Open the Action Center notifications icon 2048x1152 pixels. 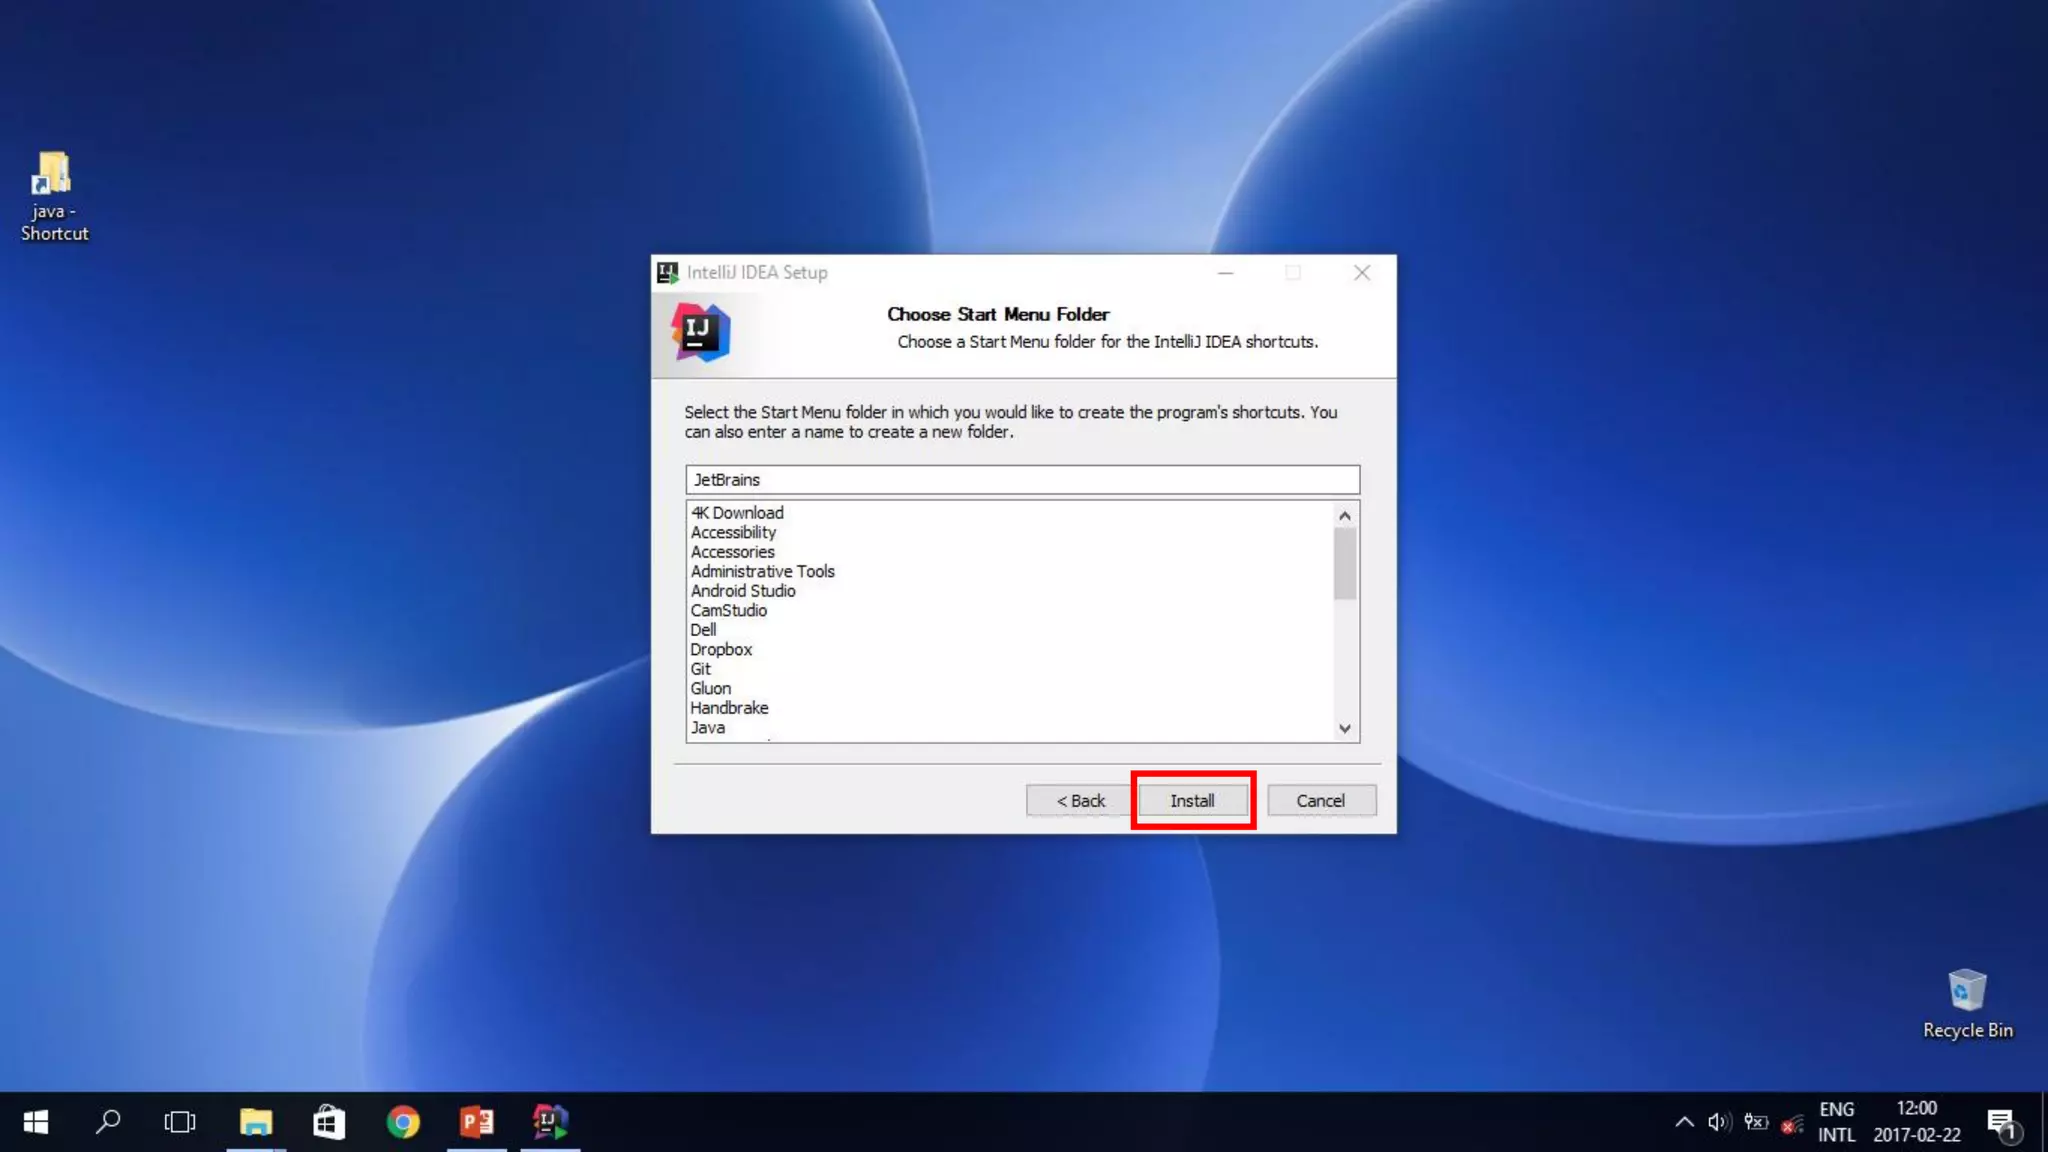[2001, 1123]
